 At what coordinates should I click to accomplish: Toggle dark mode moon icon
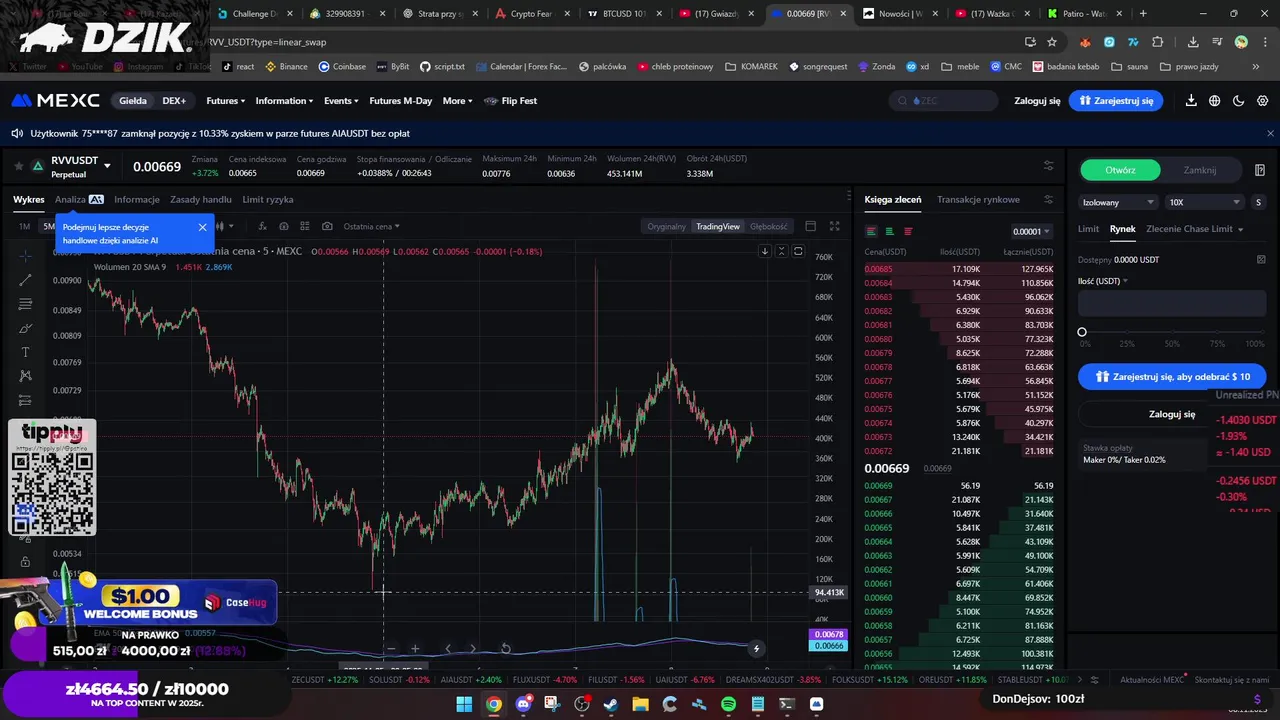coord(1239,101)
